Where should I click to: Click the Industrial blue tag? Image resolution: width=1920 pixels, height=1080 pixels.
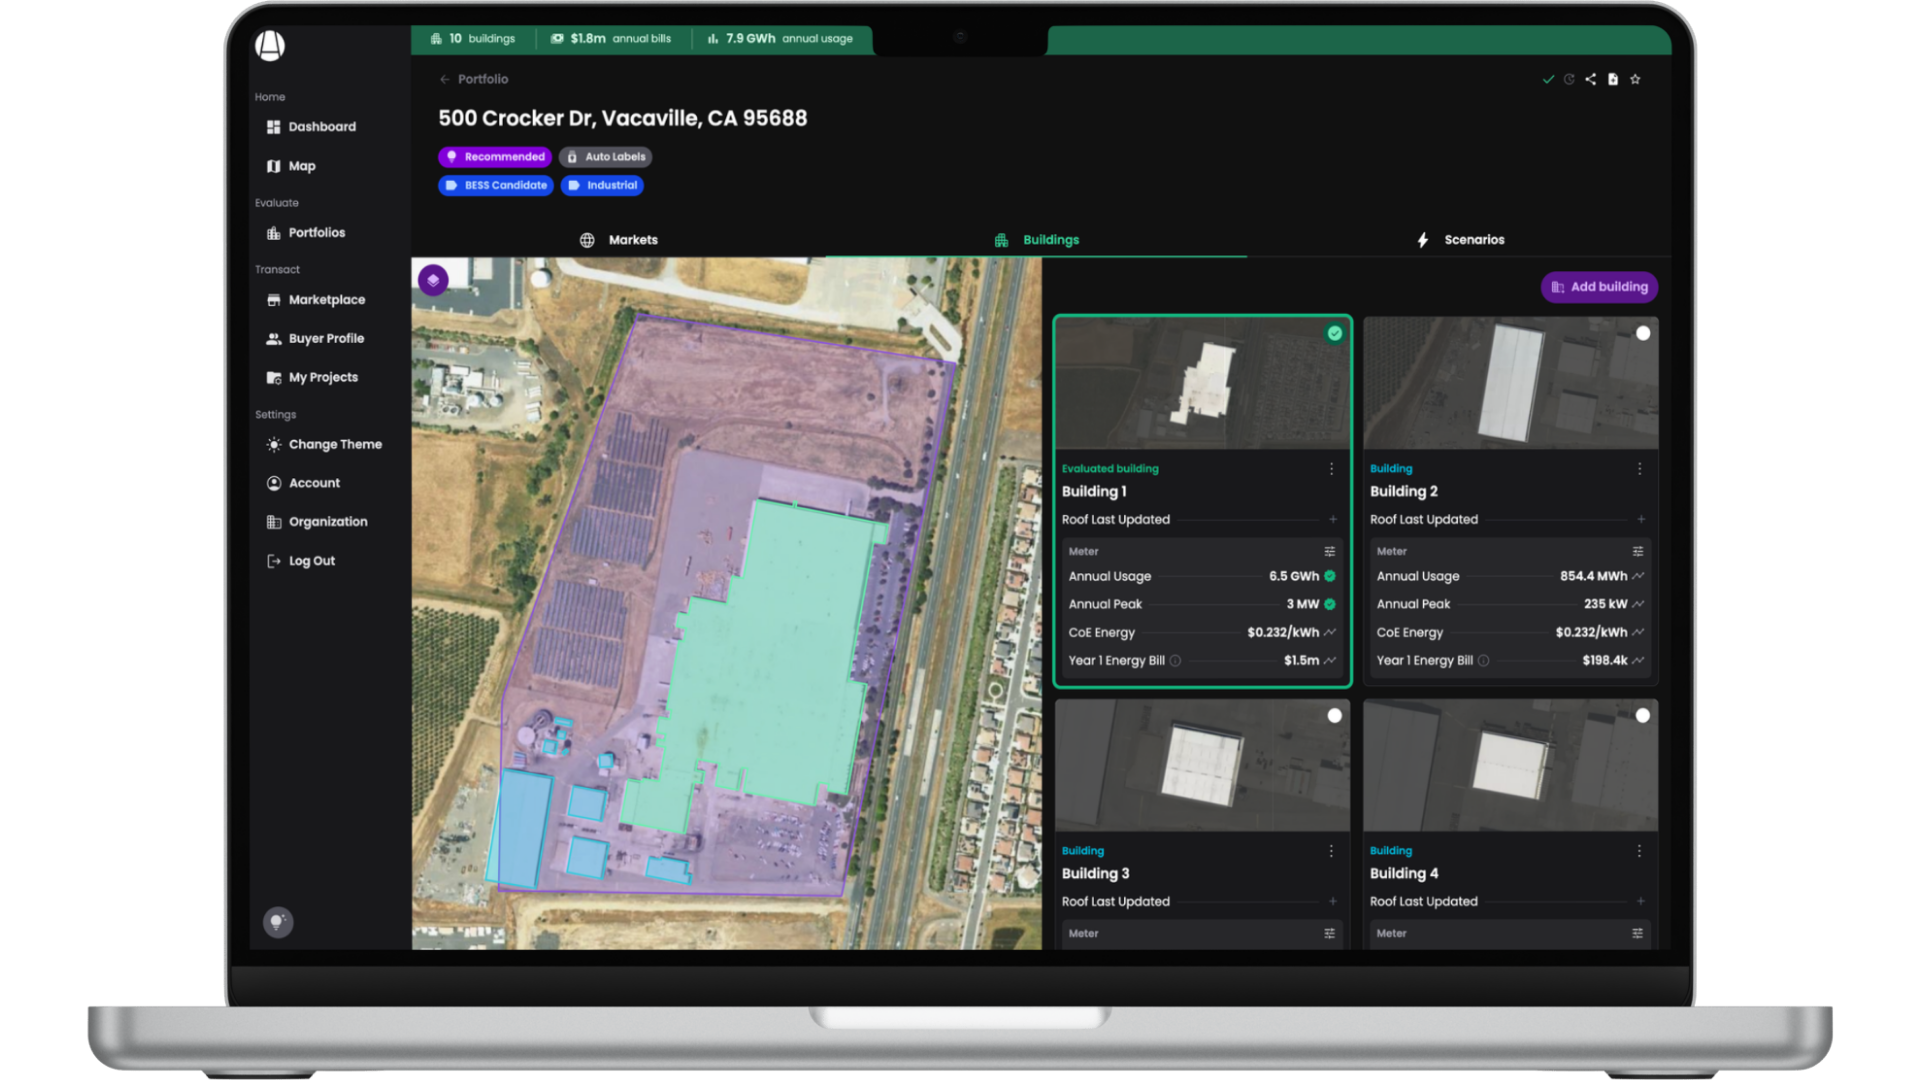[602, 185]
